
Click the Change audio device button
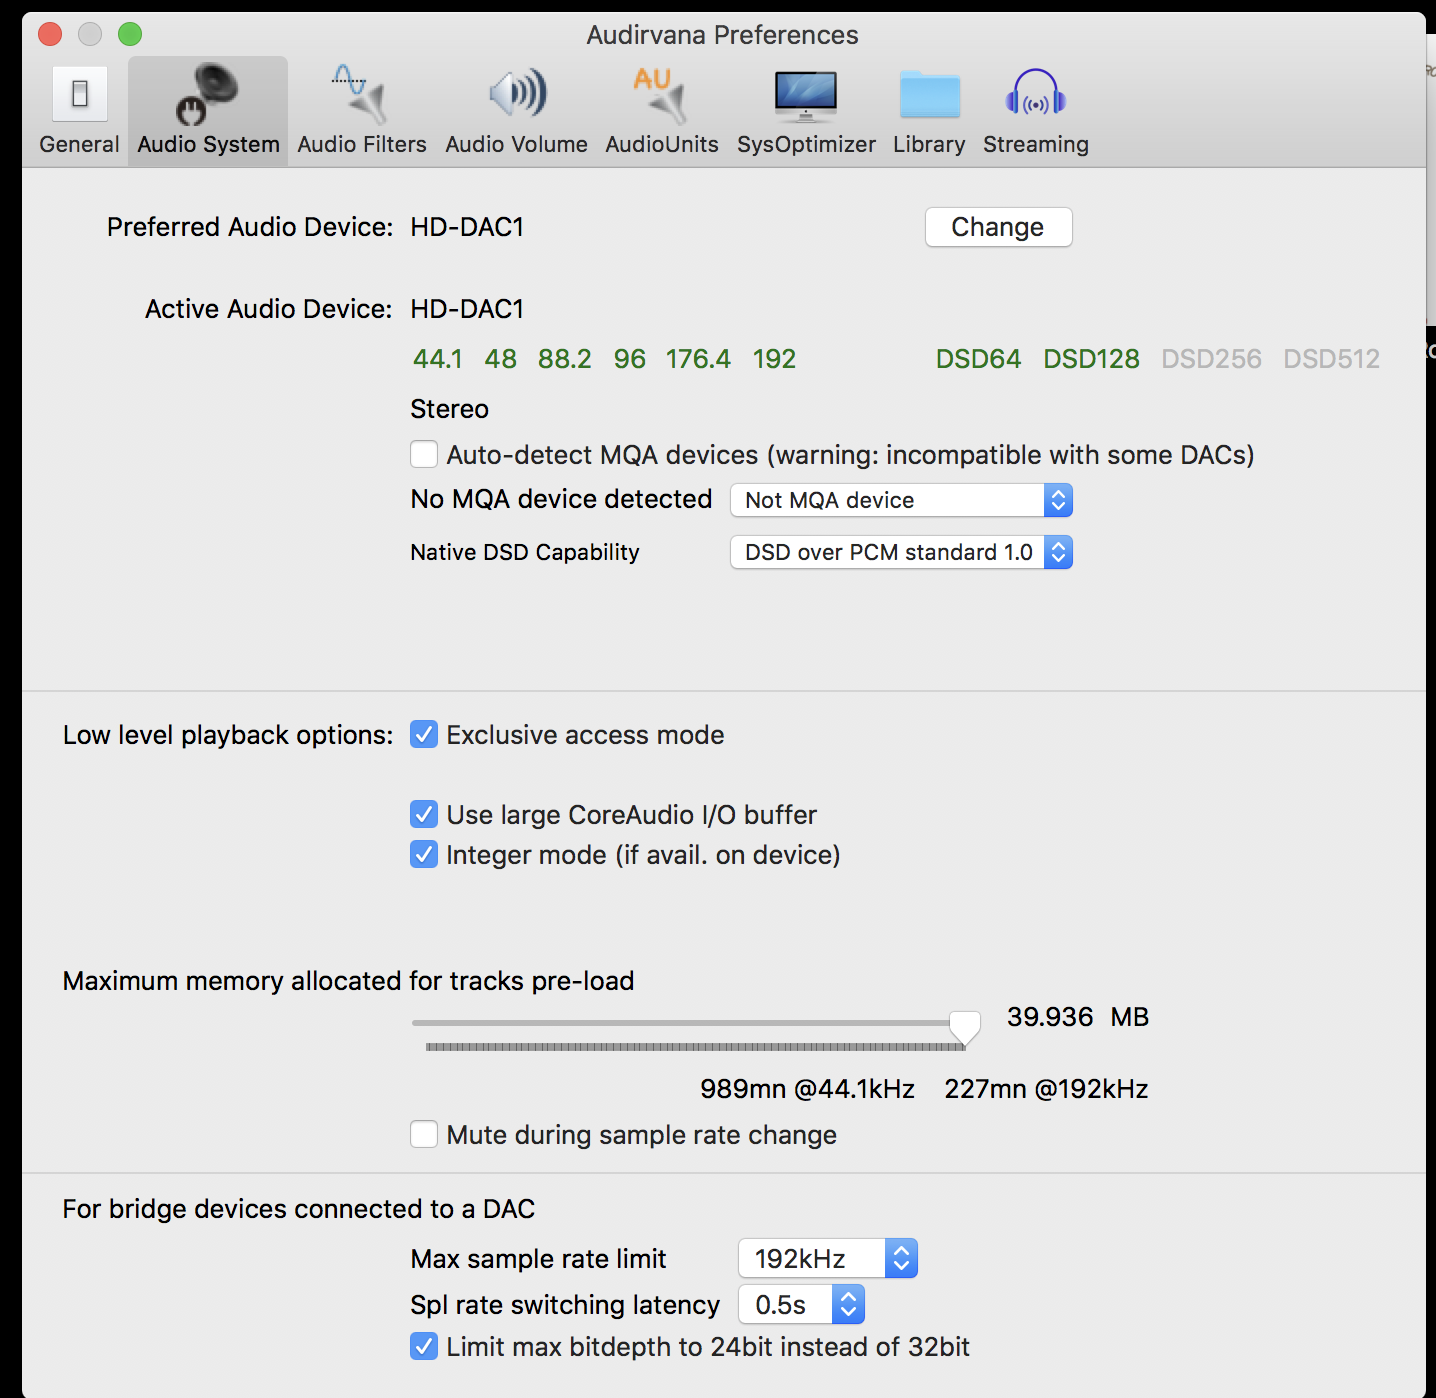[x=998, y=227]
